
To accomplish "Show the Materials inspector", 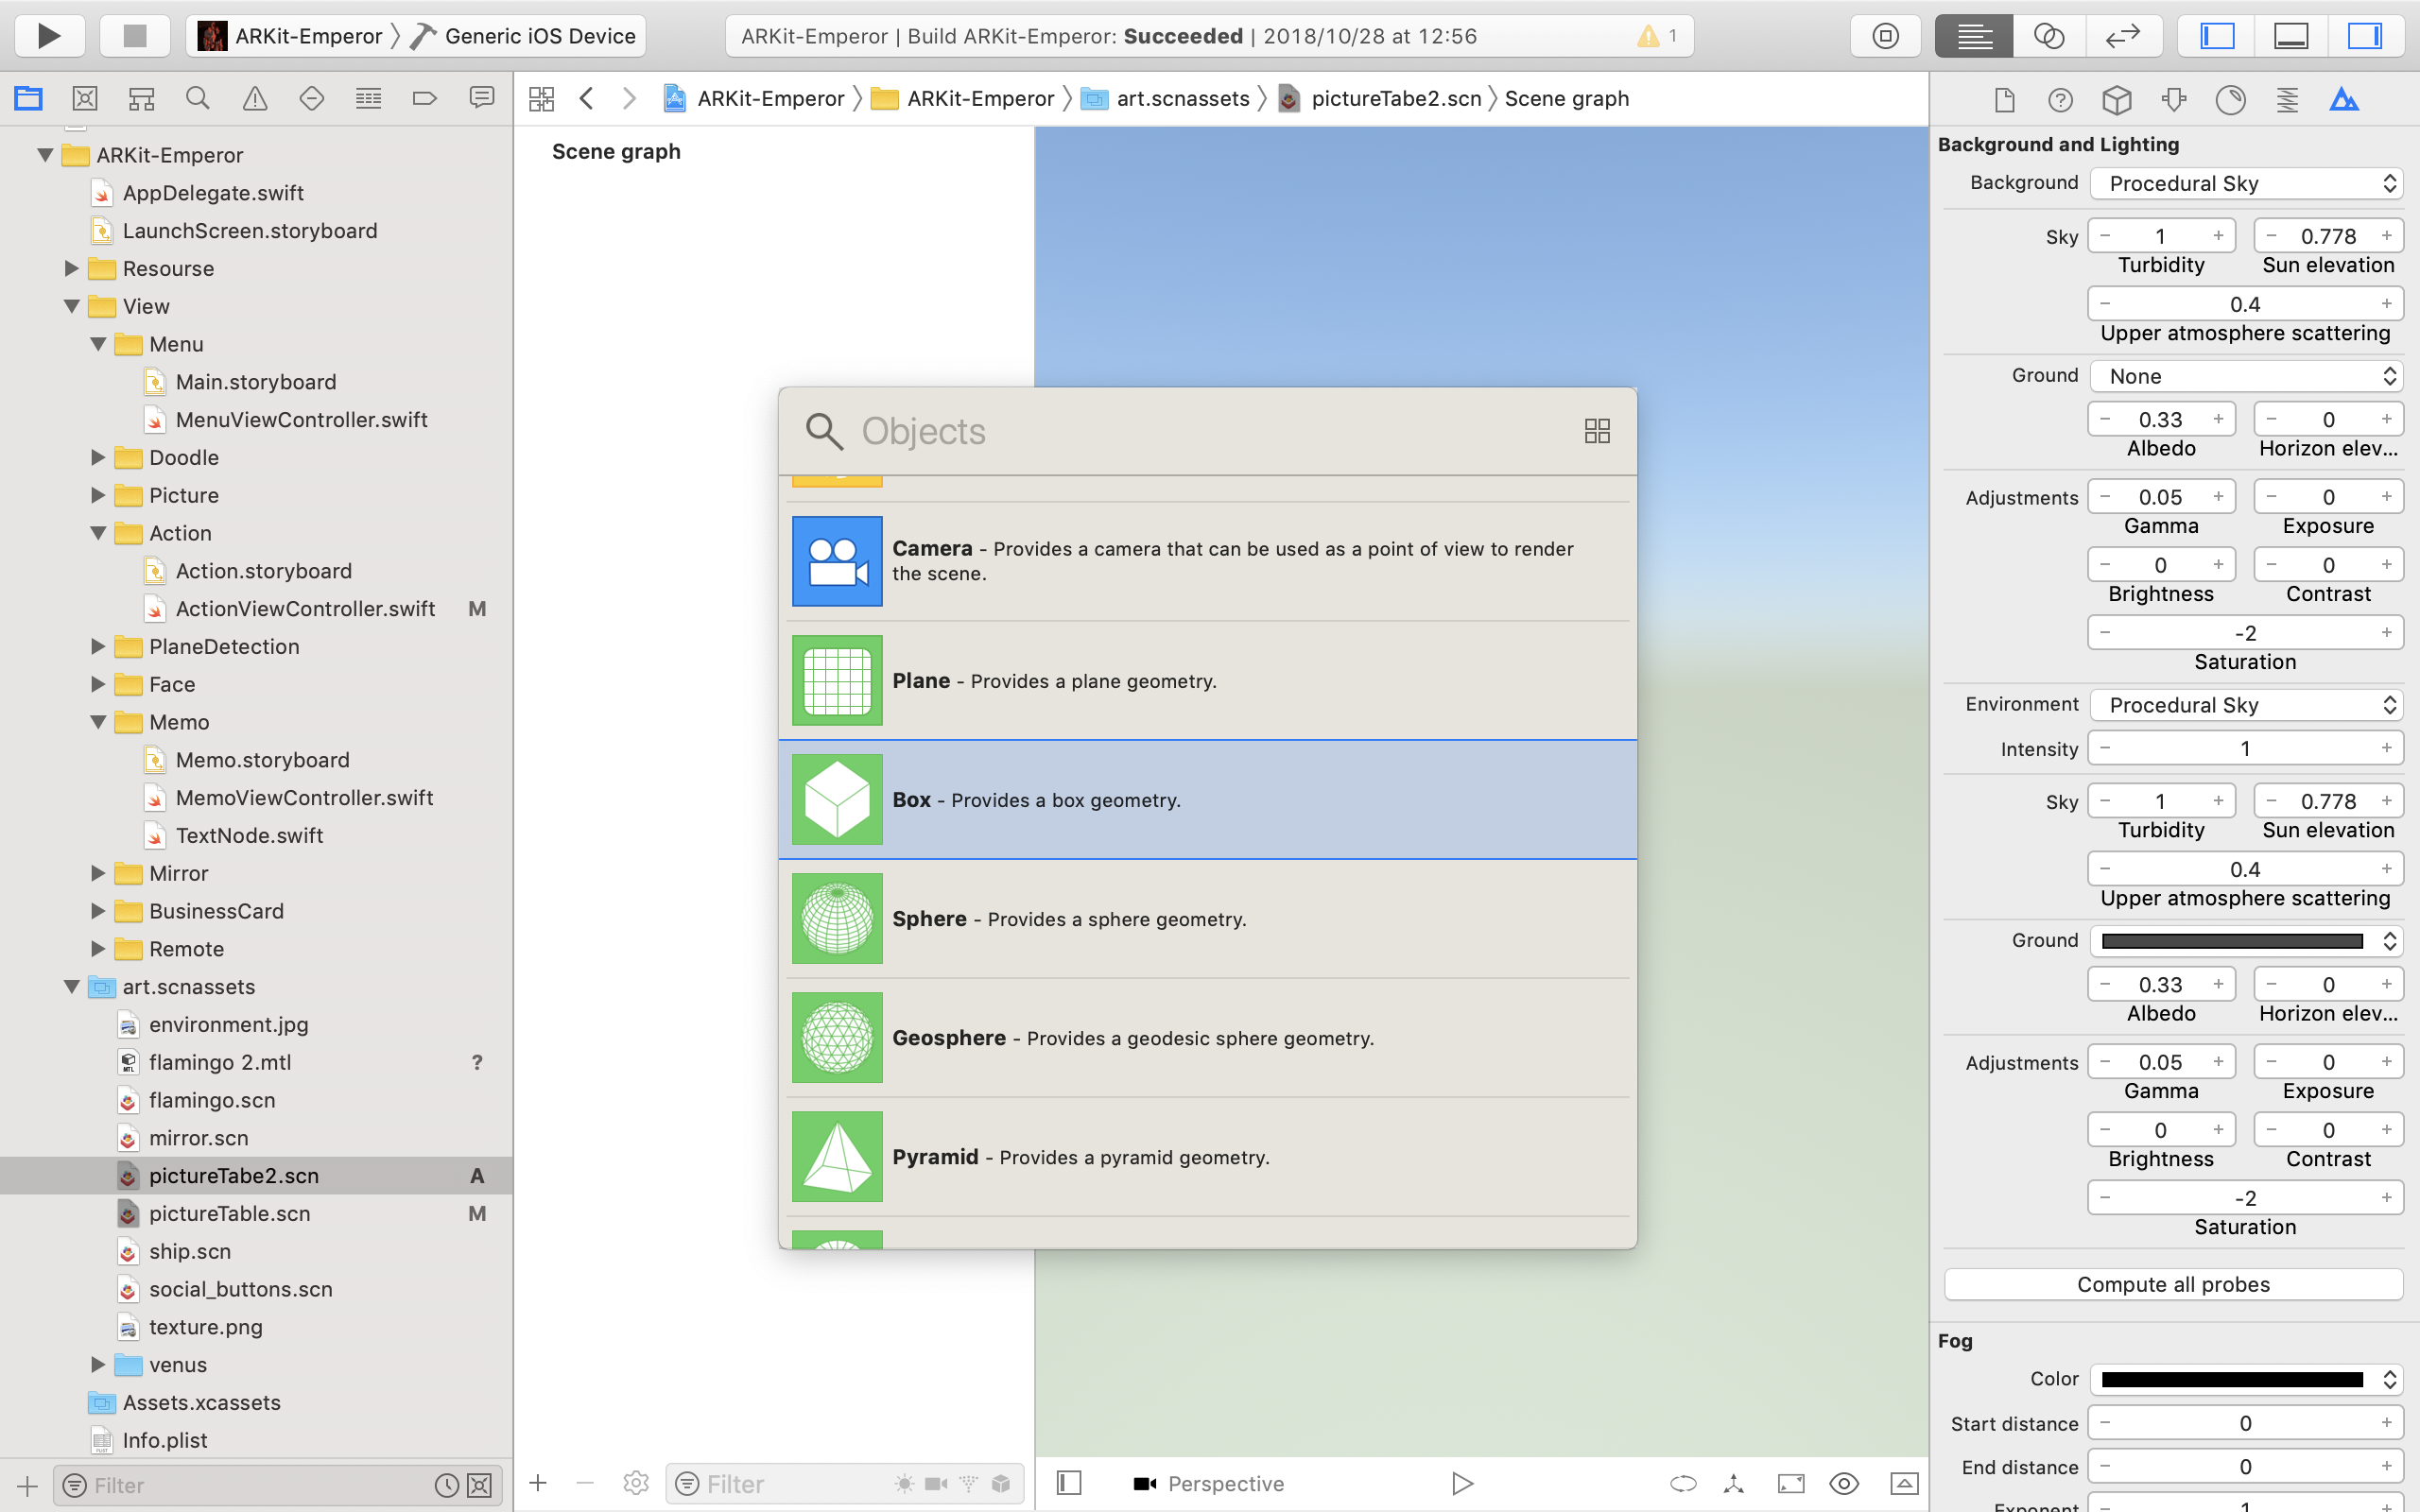I will (2231, 99).
